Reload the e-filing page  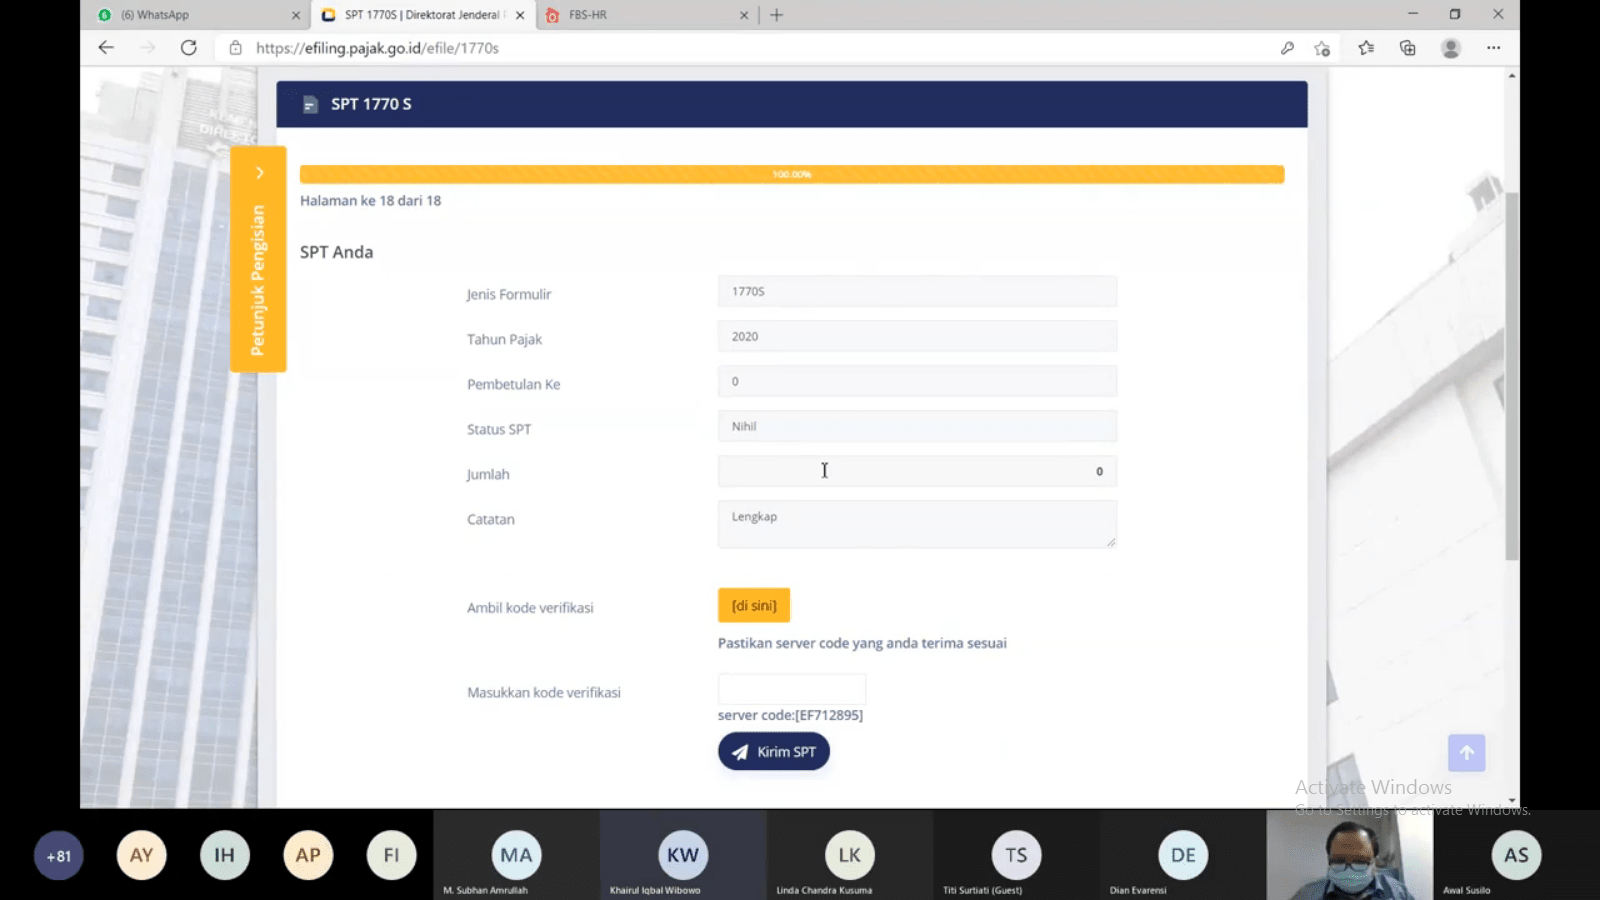pyautogui.click(x=188, y=48)
